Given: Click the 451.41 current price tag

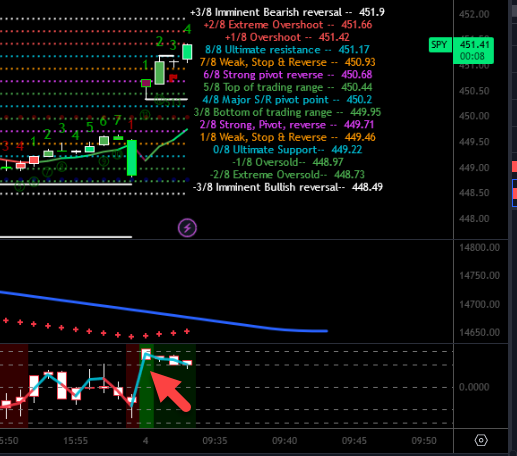Looking at the screenshot, I should pyautogui.click(x=474, y=45).
